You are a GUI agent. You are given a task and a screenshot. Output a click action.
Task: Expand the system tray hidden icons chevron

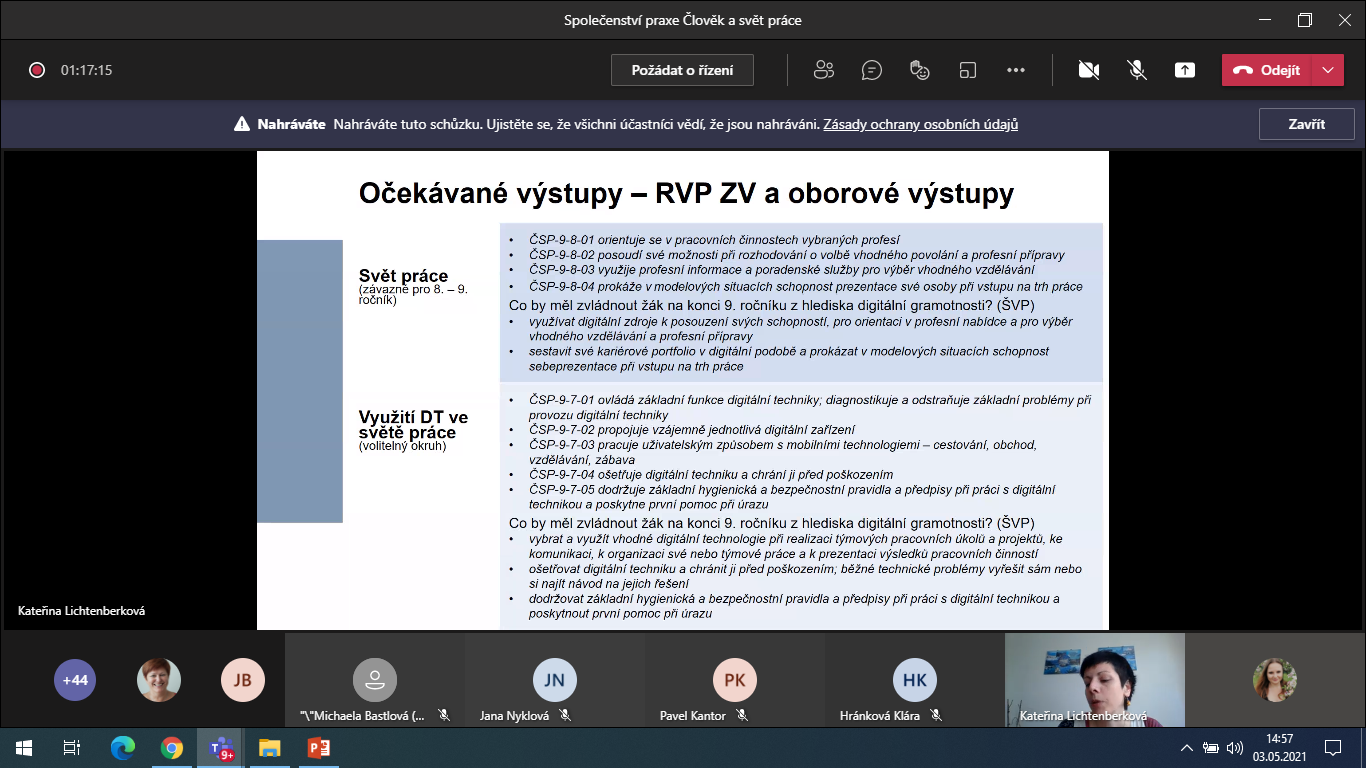coord(1187,748)
